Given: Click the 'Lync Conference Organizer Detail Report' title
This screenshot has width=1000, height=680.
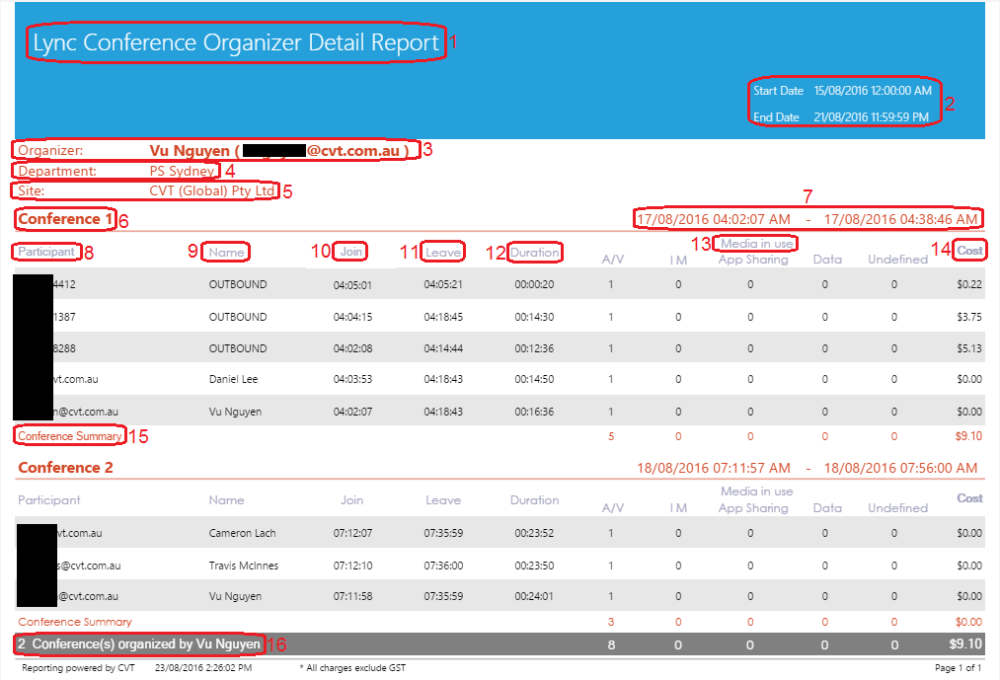Looking at the screenshot, I should tap(235, 43).
